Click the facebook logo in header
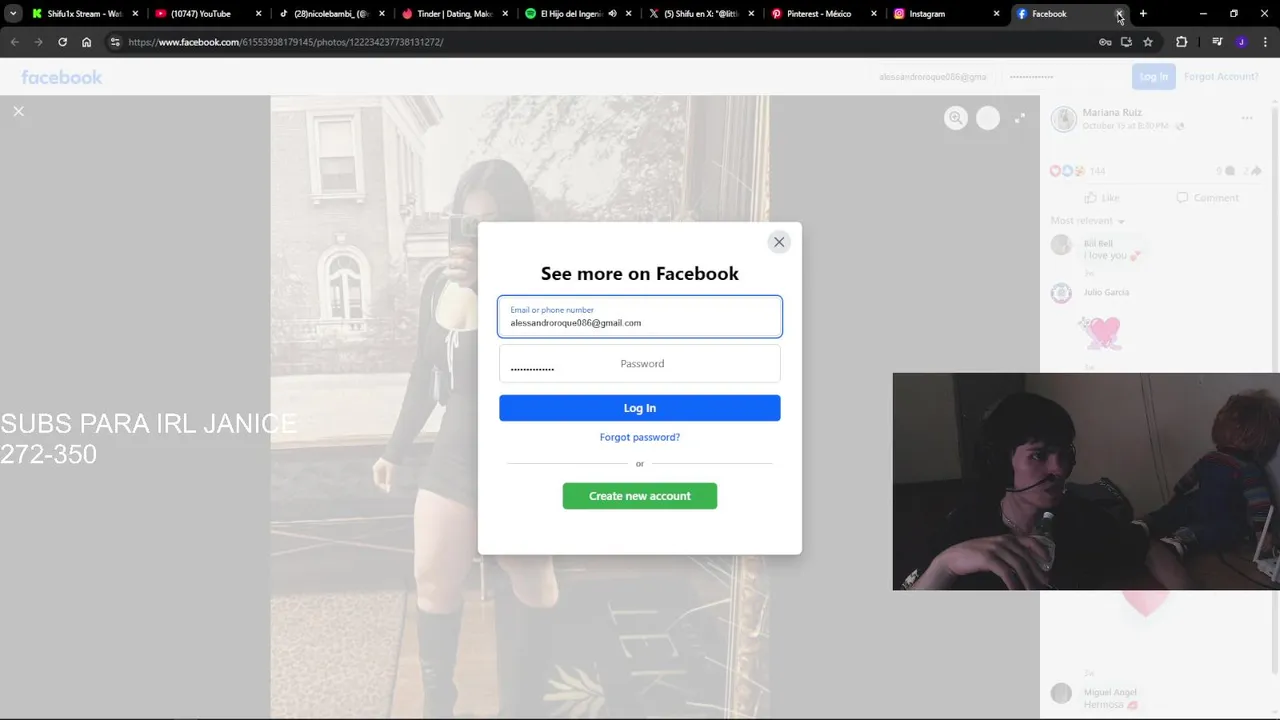Viewport: 1280px width, 720px height. point(62,77)
